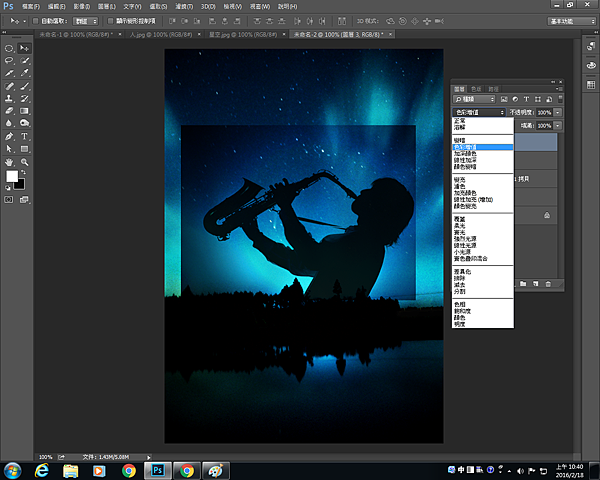Toggle Quick Mask mode icon

pos(10,199)
